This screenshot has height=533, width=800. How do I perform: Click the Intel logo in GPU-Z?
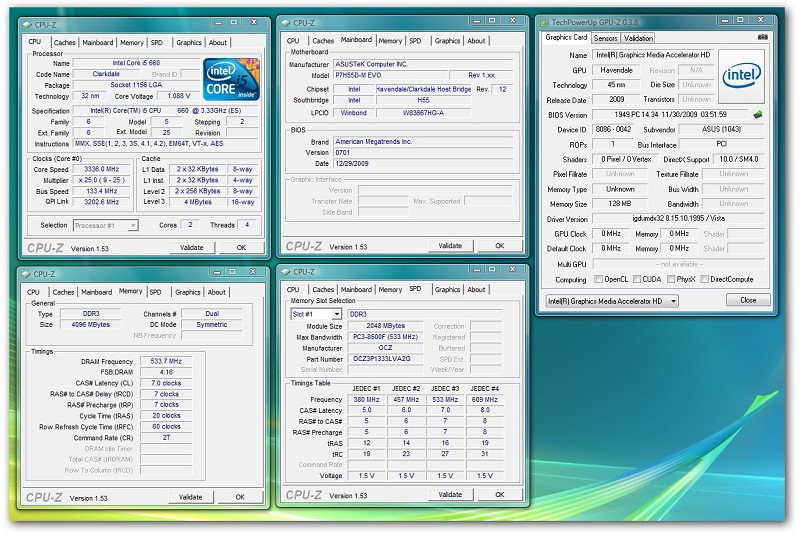coord(741,76)
